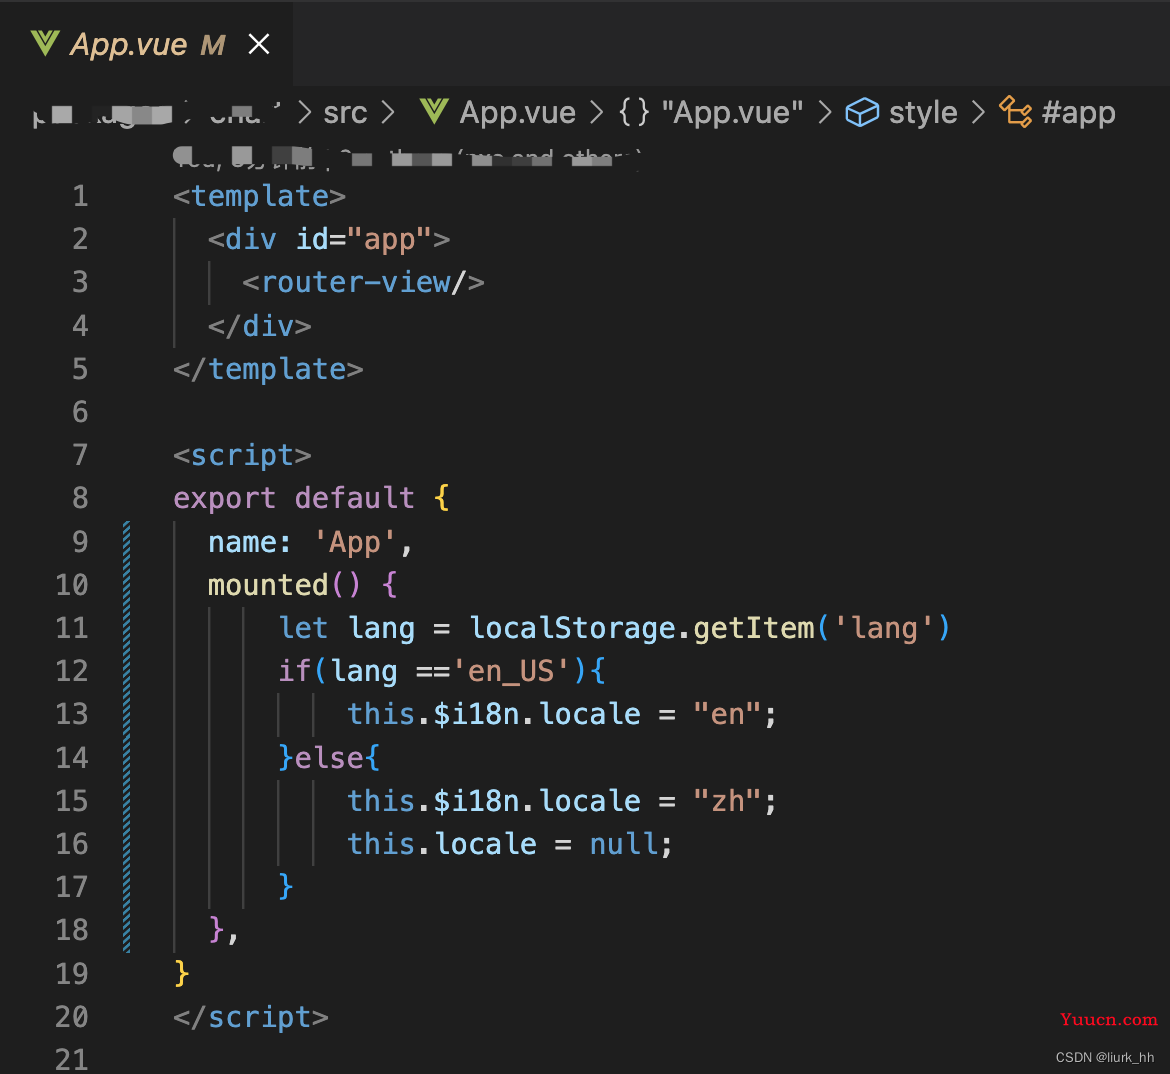Select the #app breadcrumb symbol
The width and height of the screenshot is (1170, 1074).
[x=1078, y=113]
